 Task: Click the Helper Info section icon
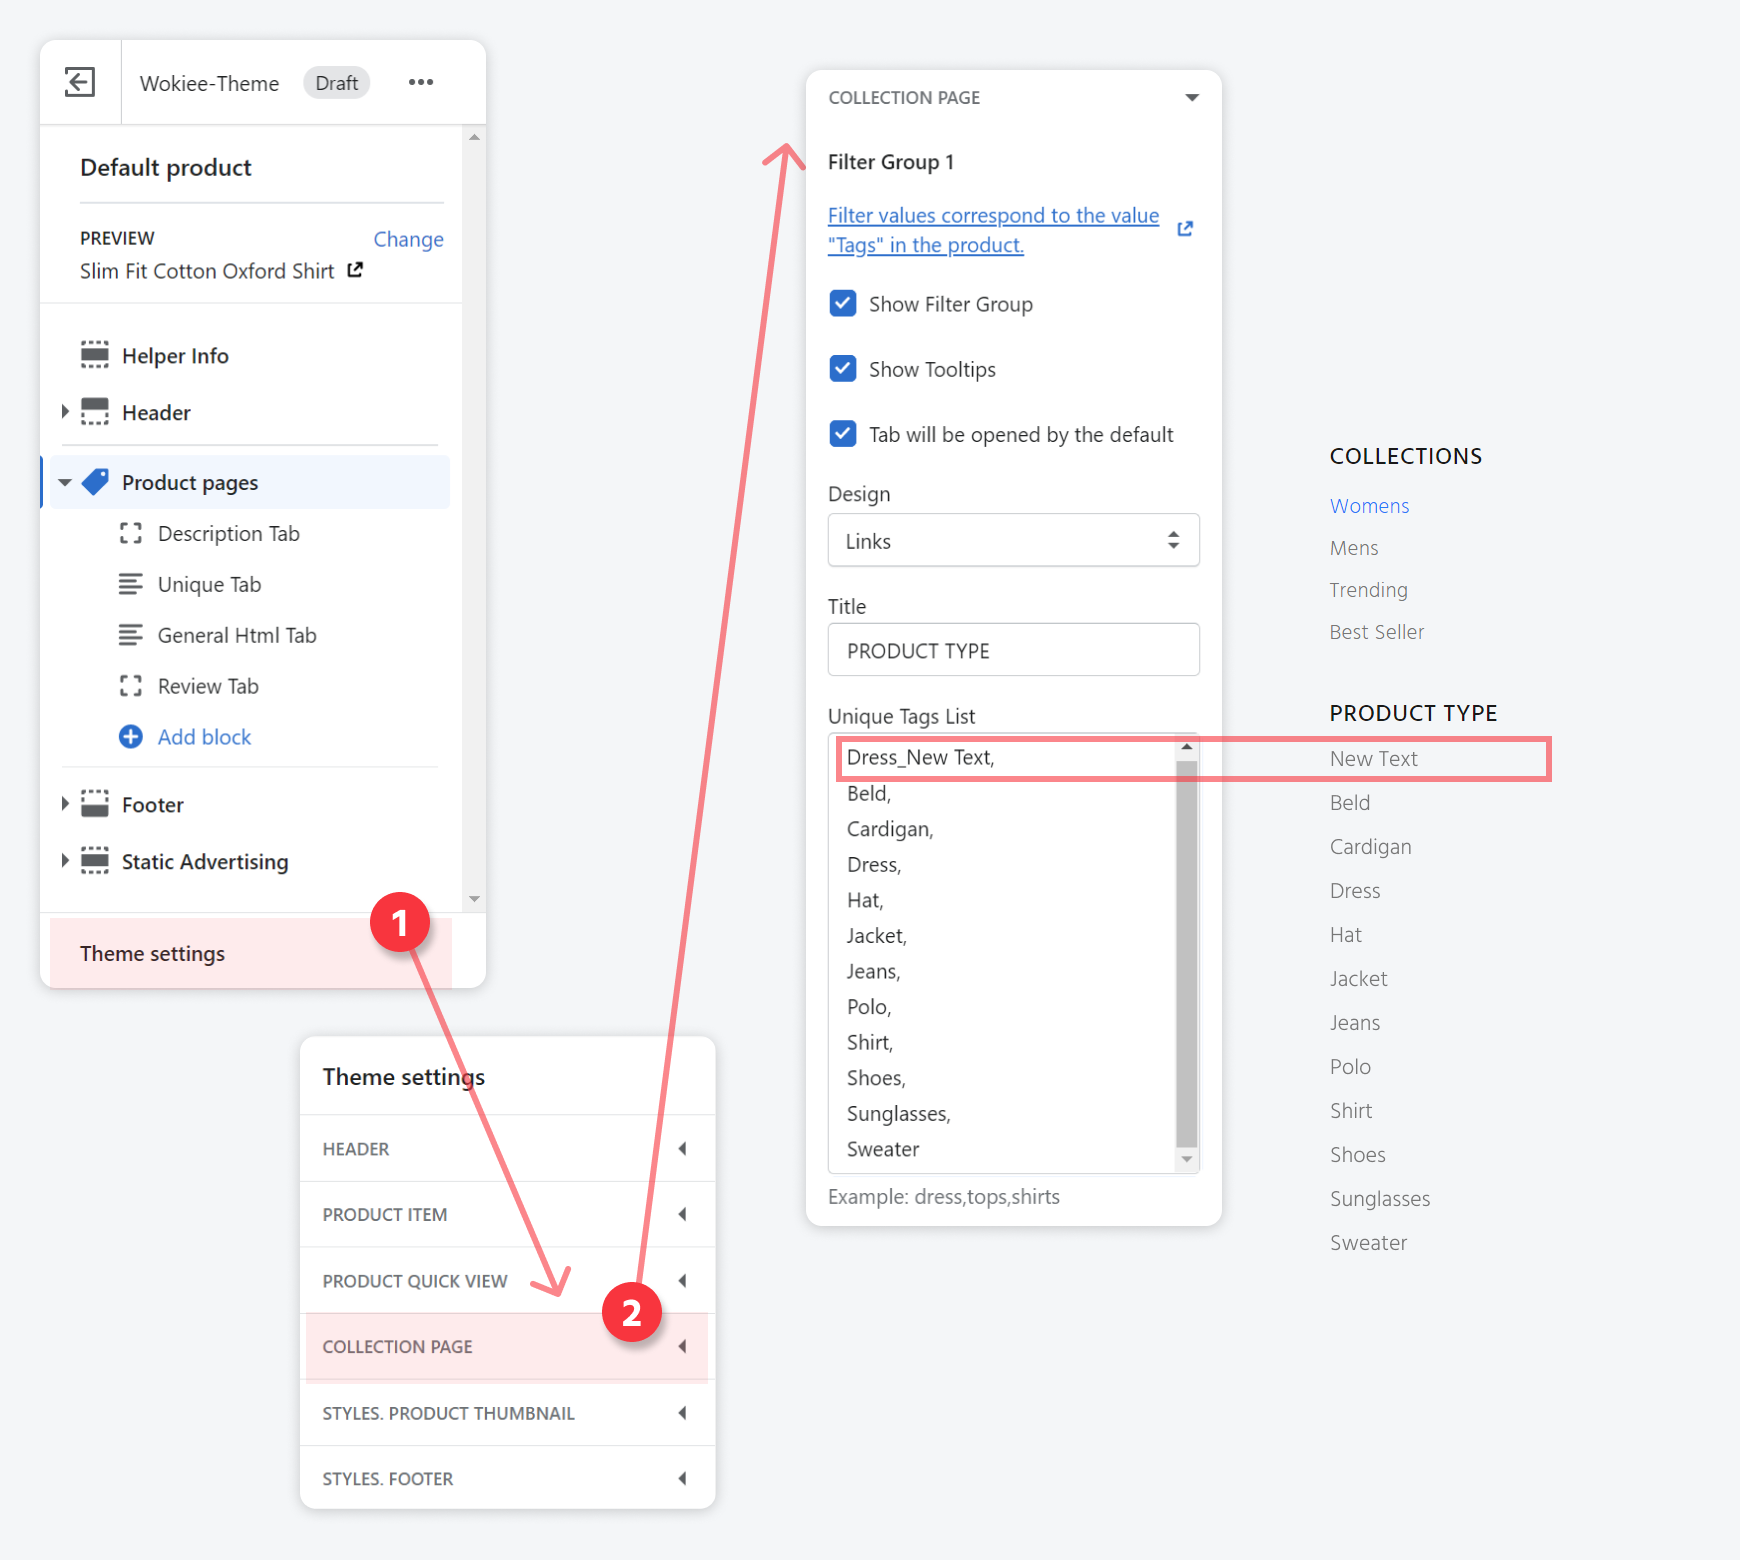[95, 355]
